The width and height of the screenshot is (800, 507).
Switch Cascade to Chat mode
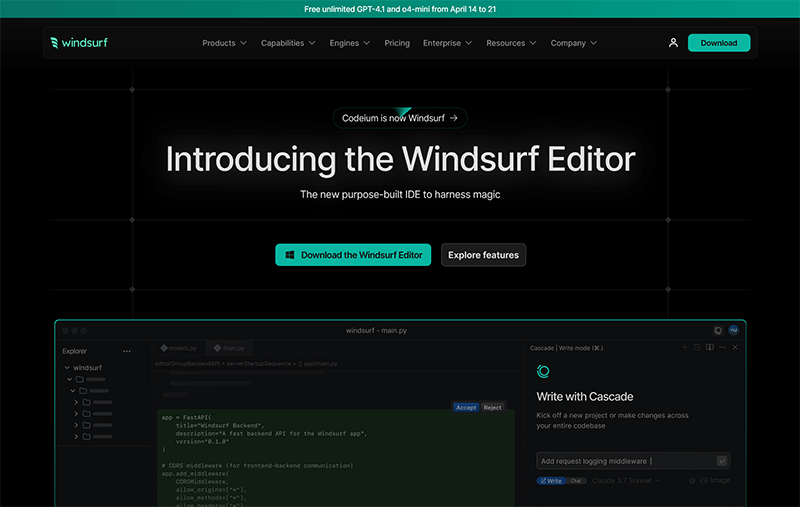pyautogui.click(x=576, y=480)
